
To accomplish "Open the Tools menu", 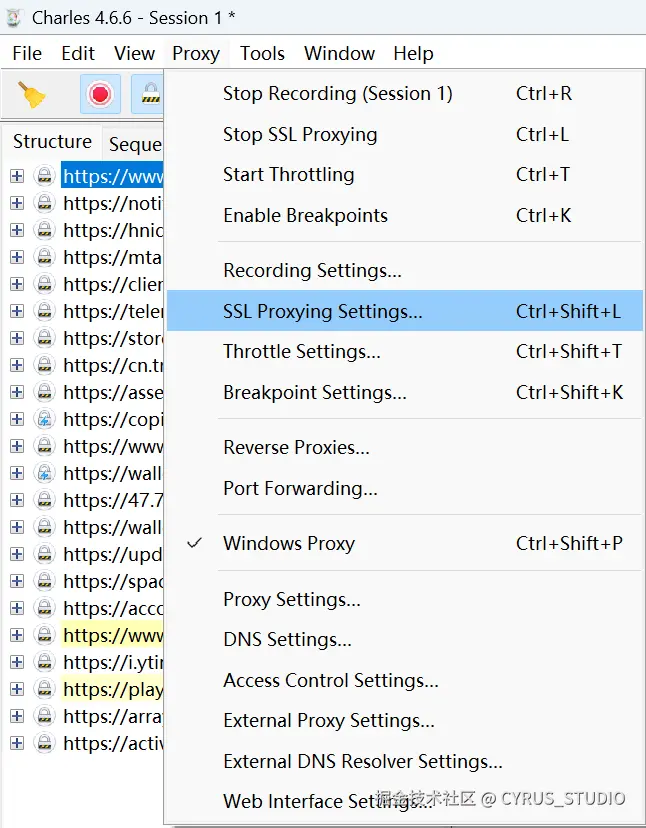I will point(262,53).
